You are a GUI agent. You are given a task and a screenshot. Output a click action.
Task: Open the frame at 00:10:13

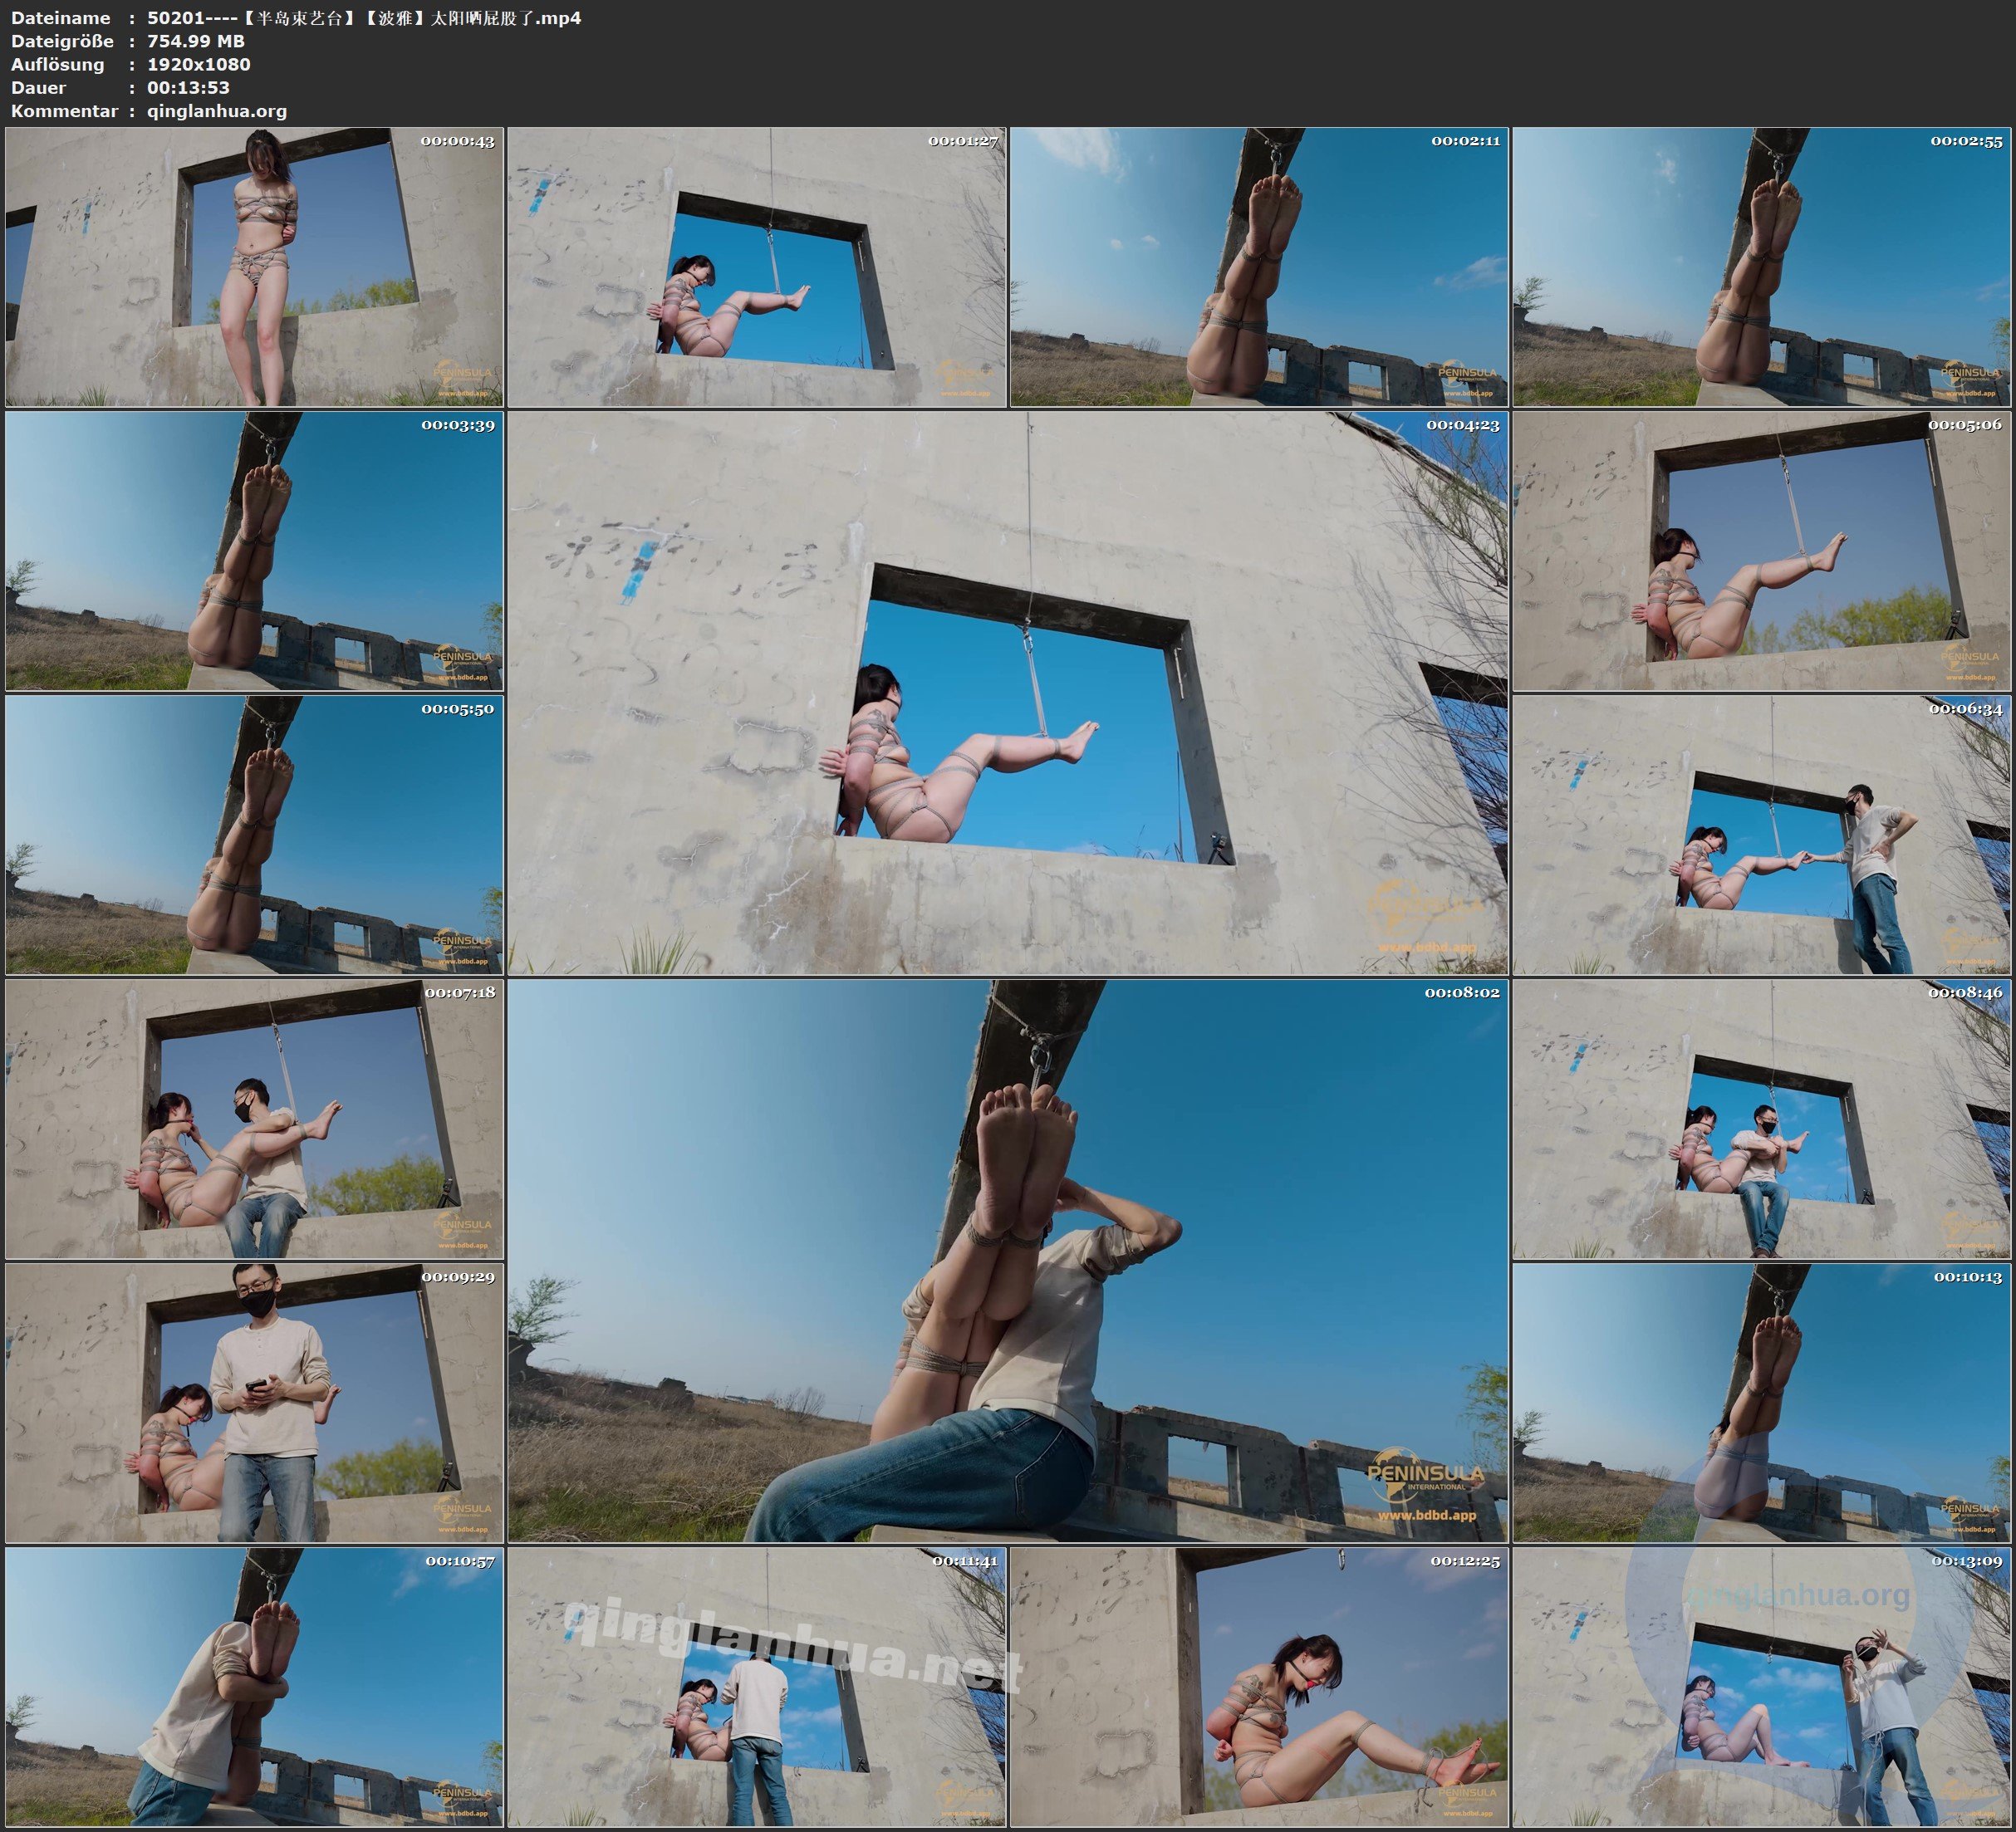pos(1762,1402)
